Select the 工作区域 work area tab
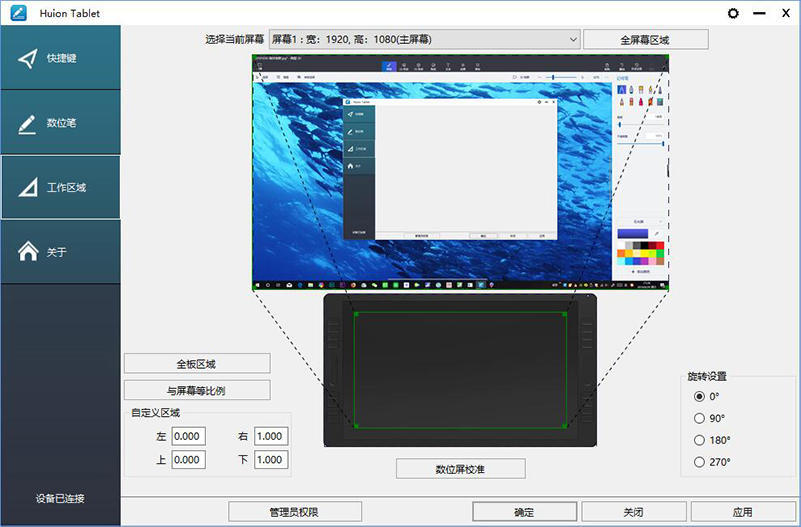This screenshot has height=527, width=801. click(x=60, y=187)
